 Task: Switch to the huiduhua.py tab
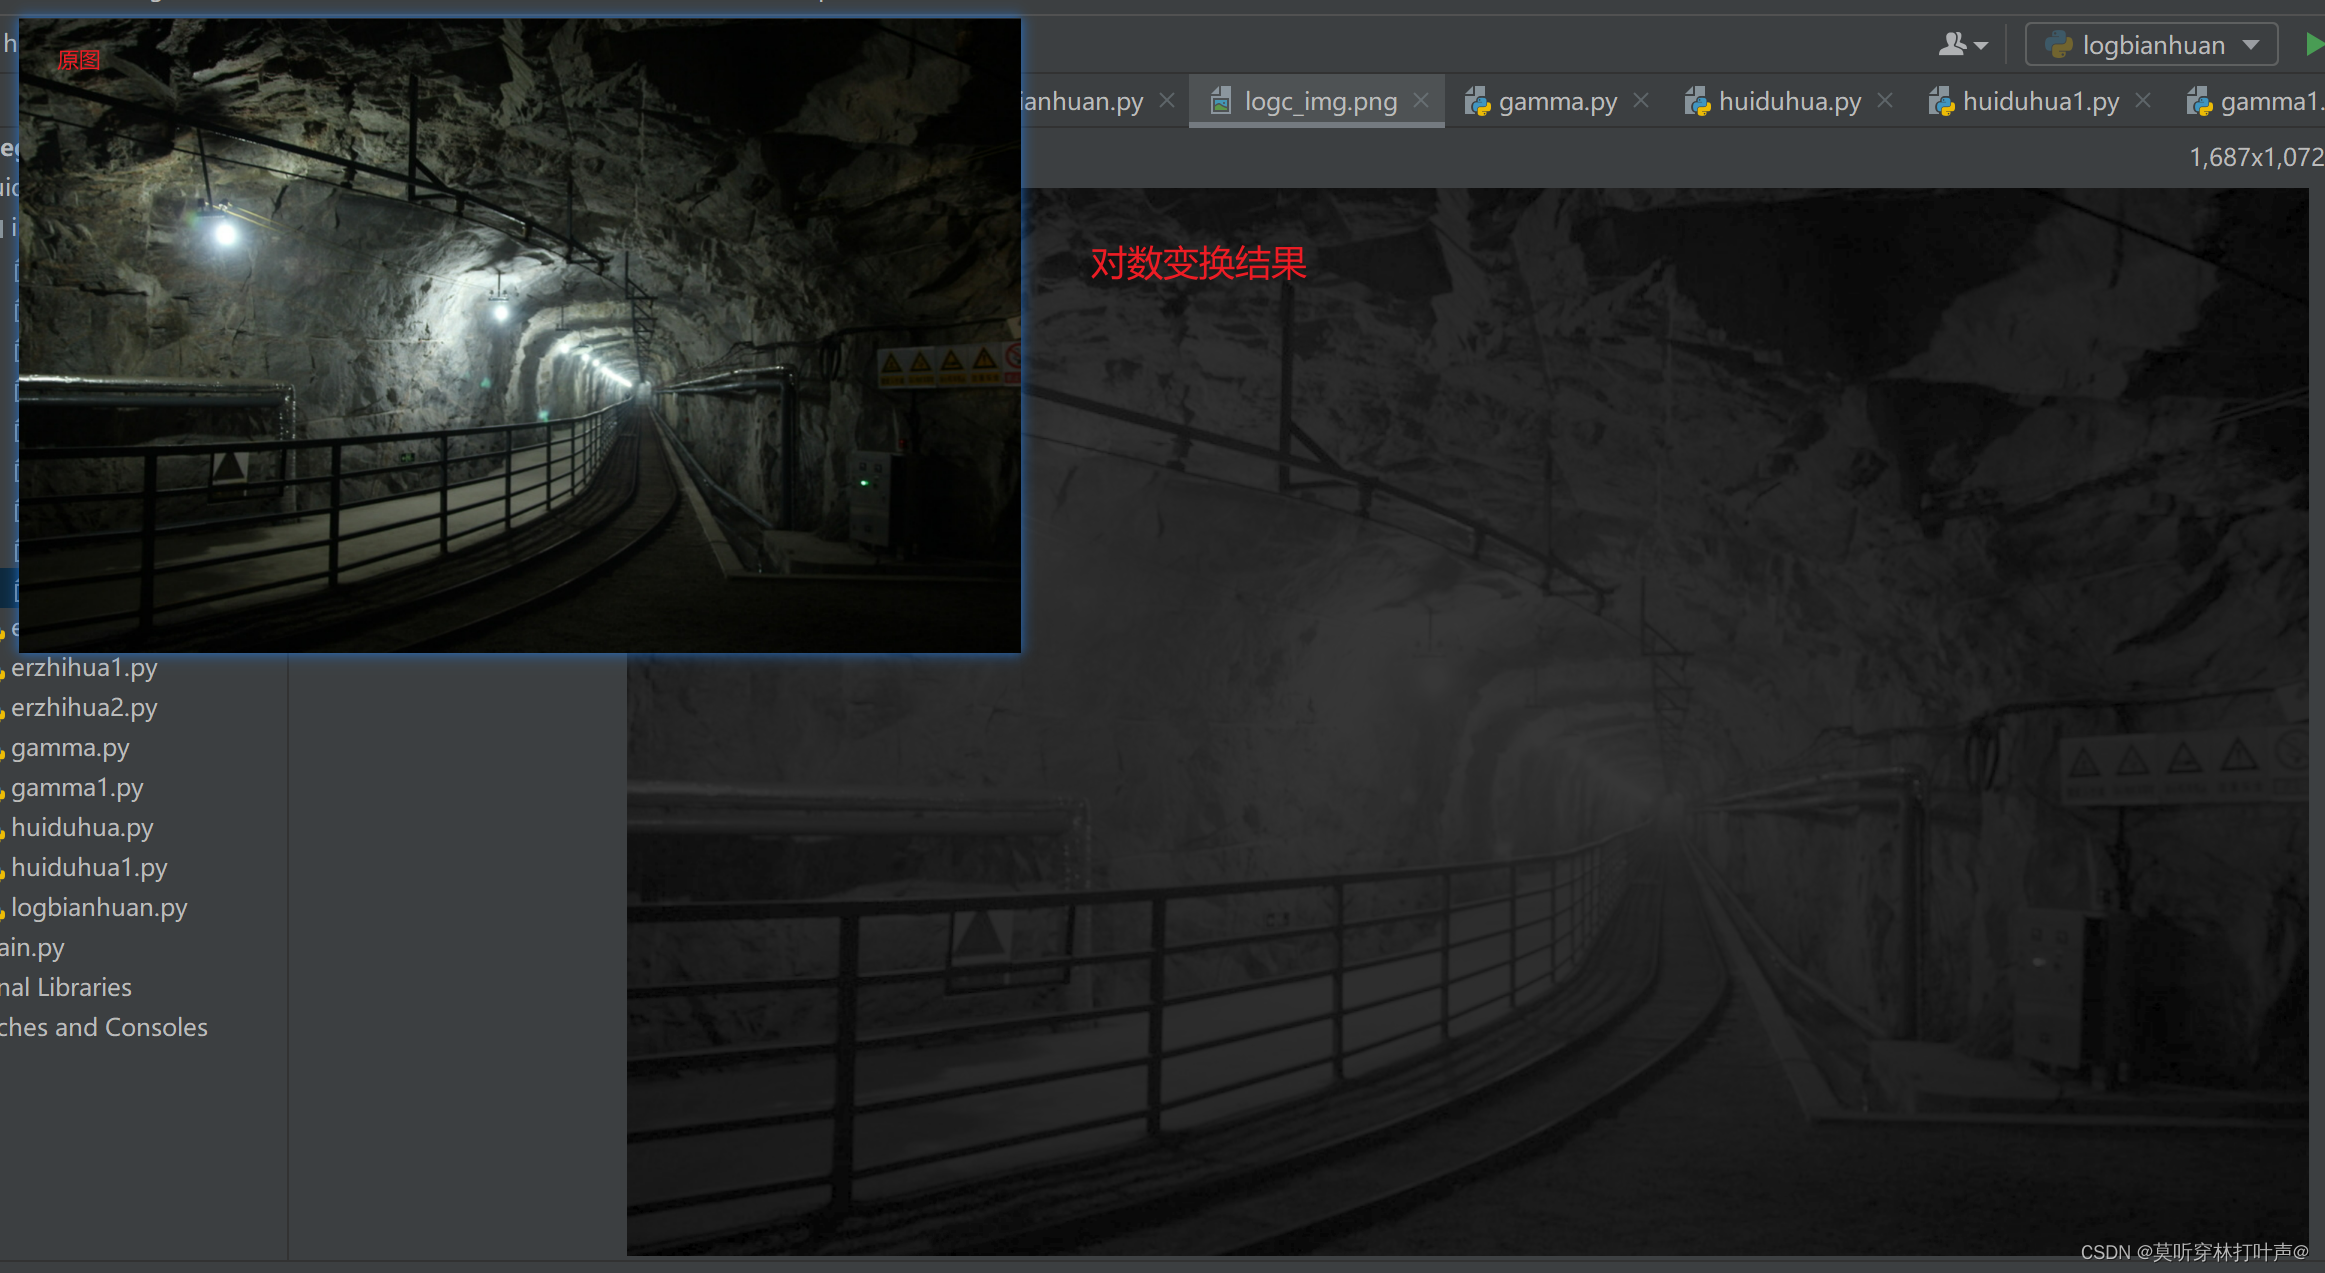1789,101
